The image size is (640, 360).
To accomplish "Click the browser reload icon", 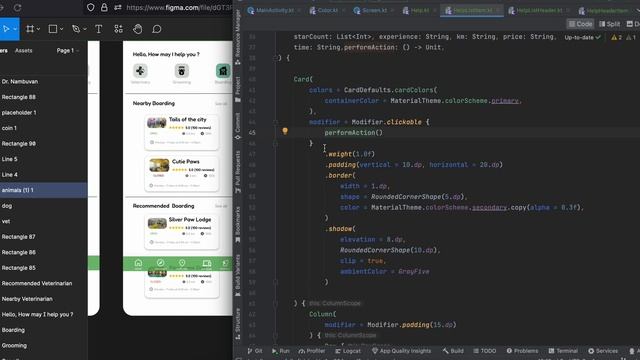I will 18,7.
